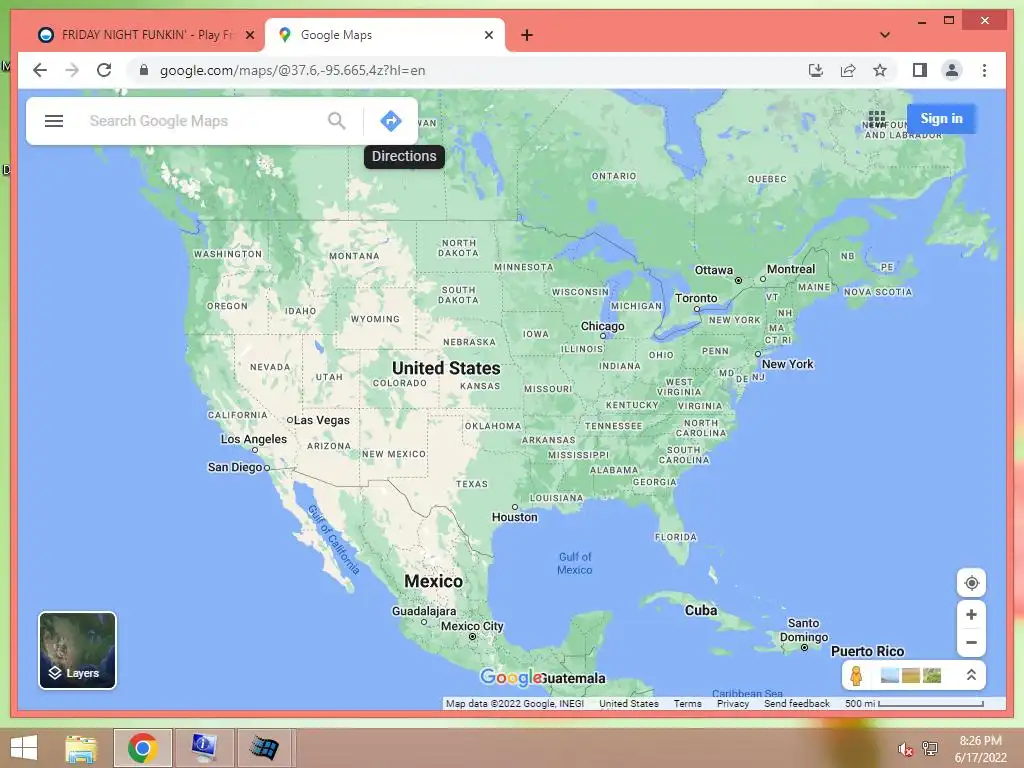This screenshot has width=1024, height=768.
Task: Click the muted volume tray icon
Action: [904, 749]
